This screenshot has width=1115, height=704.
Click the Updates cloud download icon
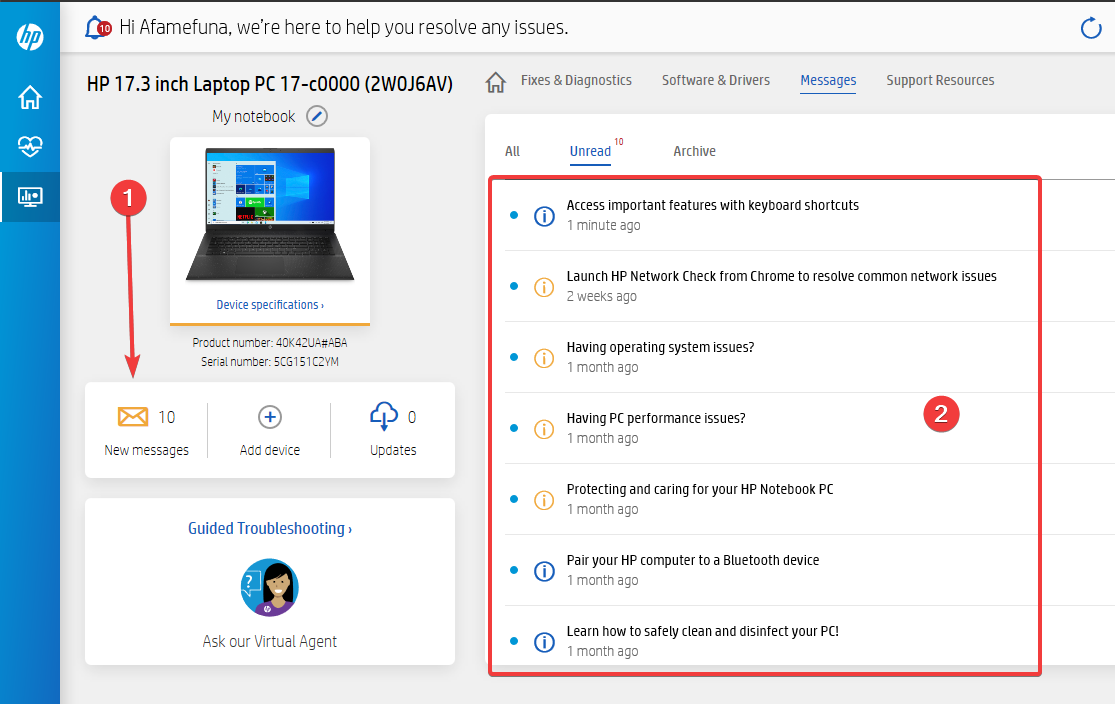pos(384,416)
